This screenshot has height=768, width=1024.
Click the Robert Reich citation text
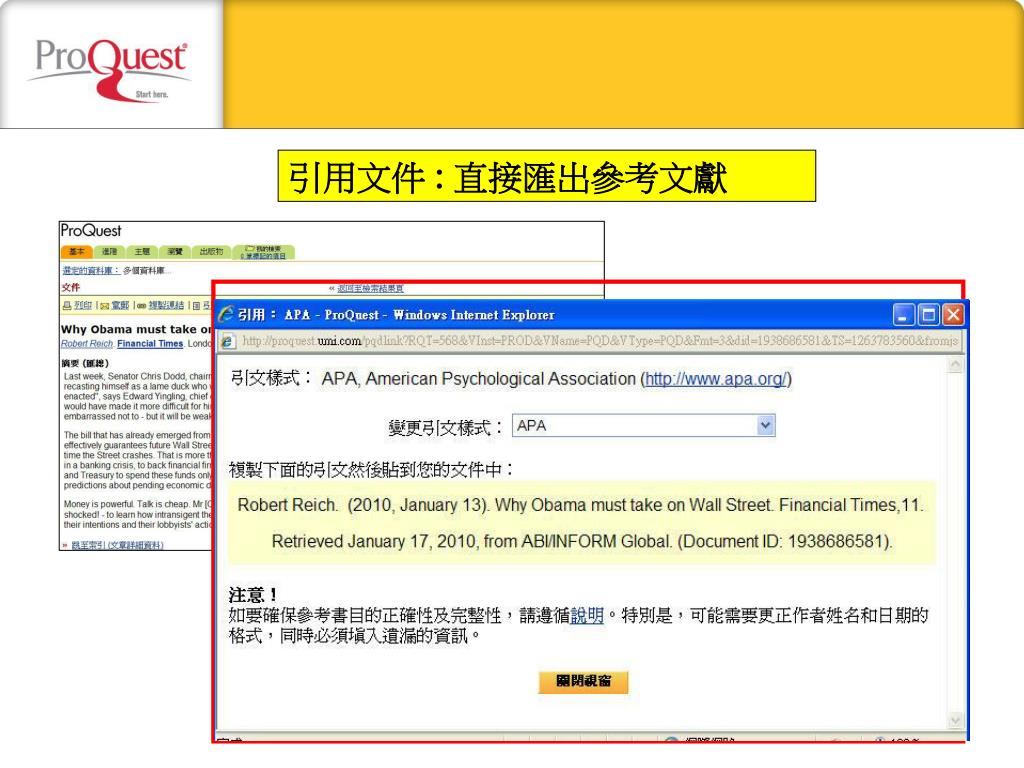point(580,505)
